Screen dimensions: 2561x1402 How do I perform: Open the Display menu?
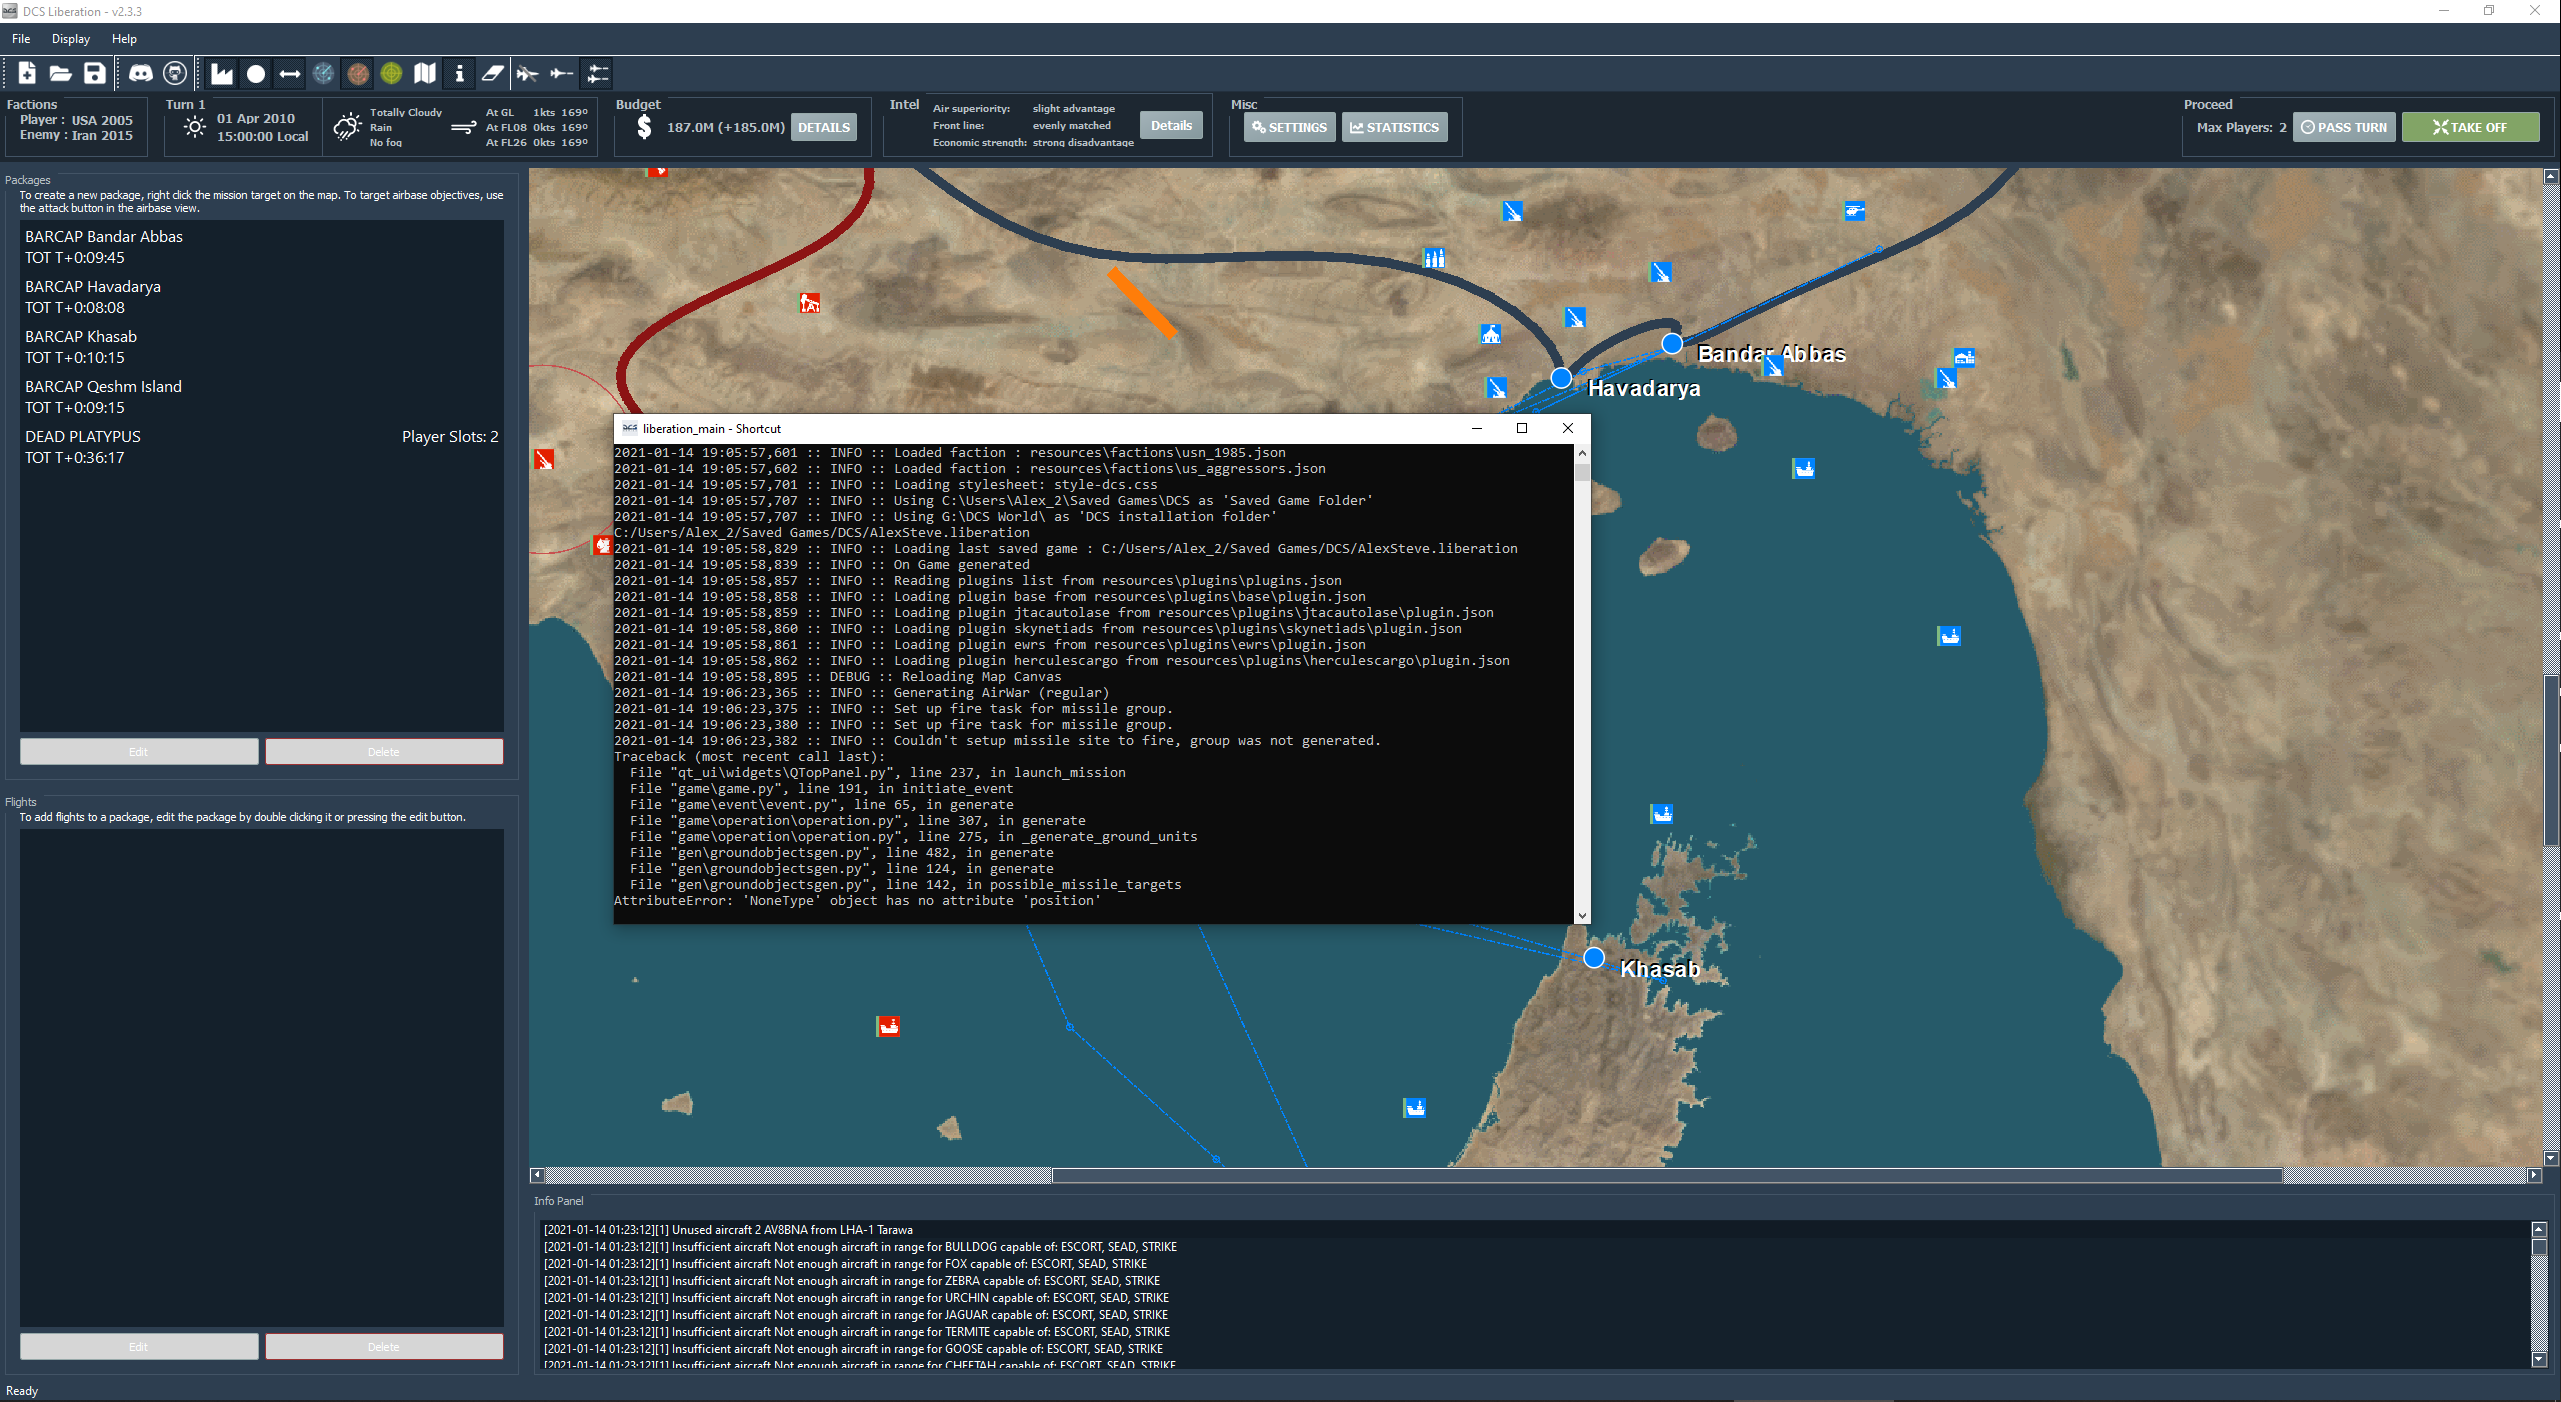[x=71, y=39]
